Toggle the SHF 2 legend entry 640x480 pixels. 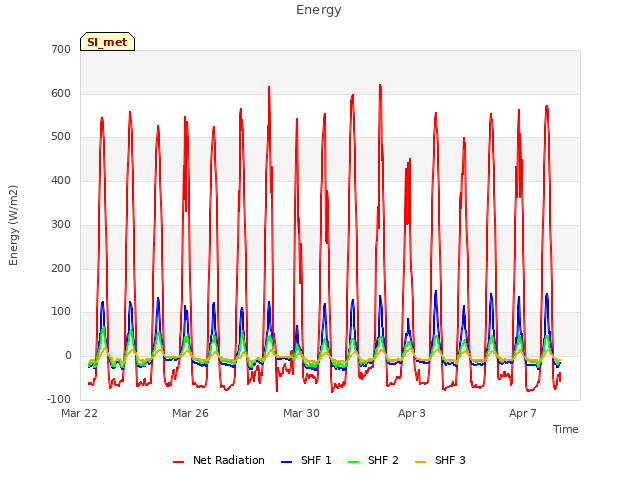373,460
